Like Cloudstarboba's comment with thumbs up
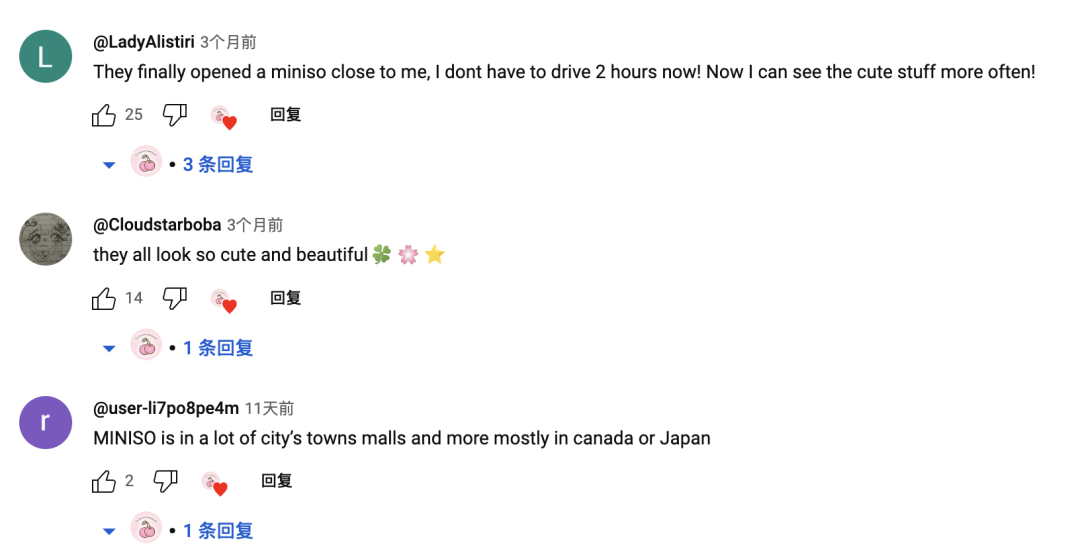1080x559 pixels. (x=104, y=298)
